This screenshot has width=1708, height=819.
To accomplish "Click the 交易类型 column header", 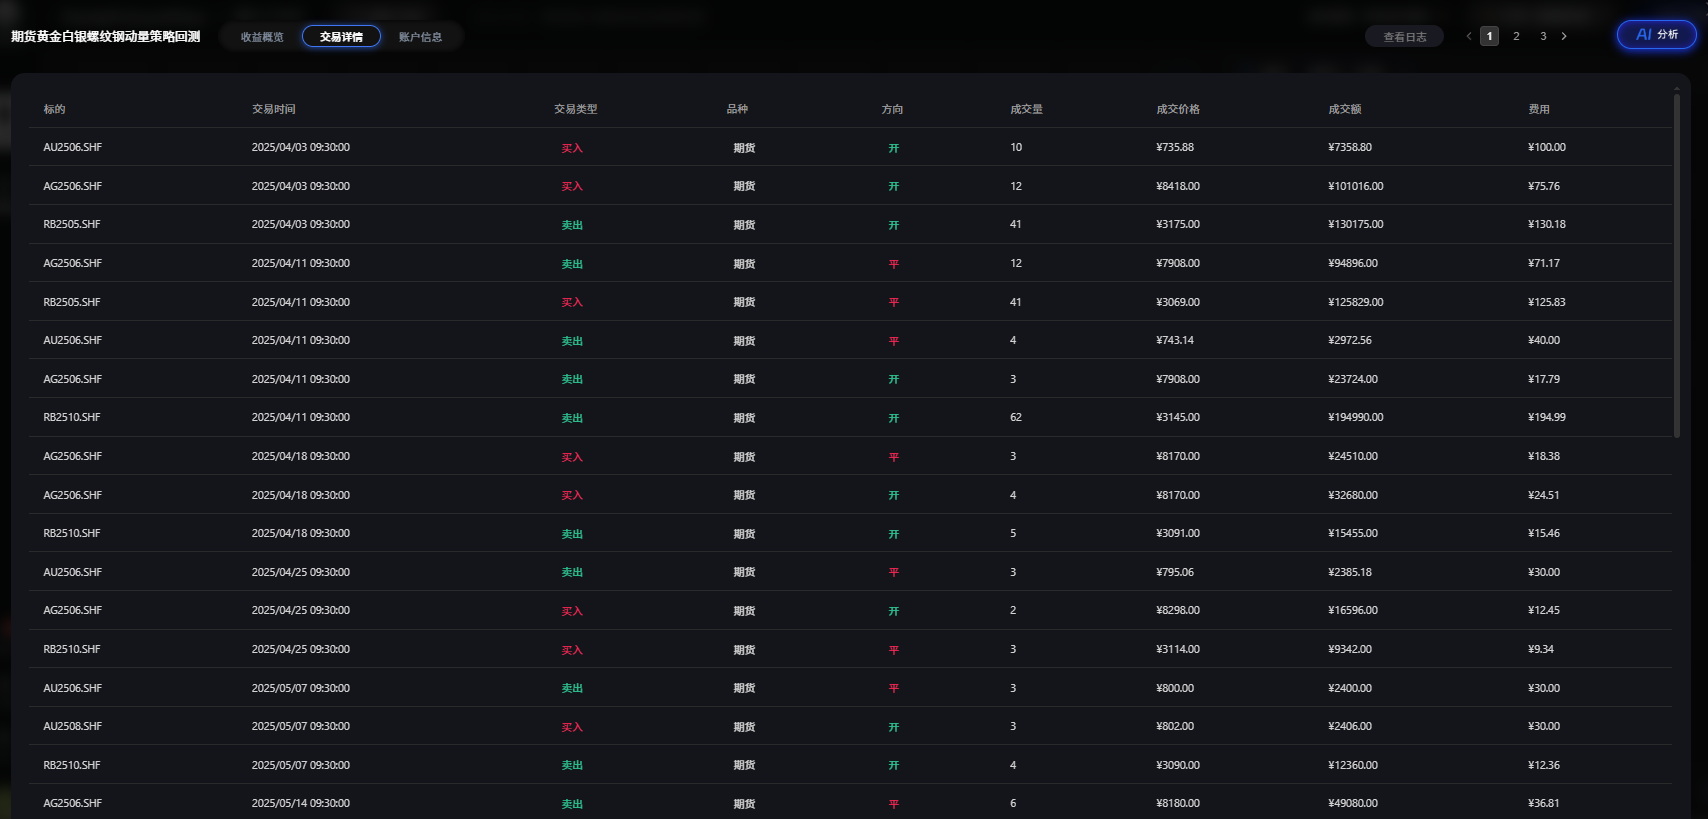I will 576,109.
